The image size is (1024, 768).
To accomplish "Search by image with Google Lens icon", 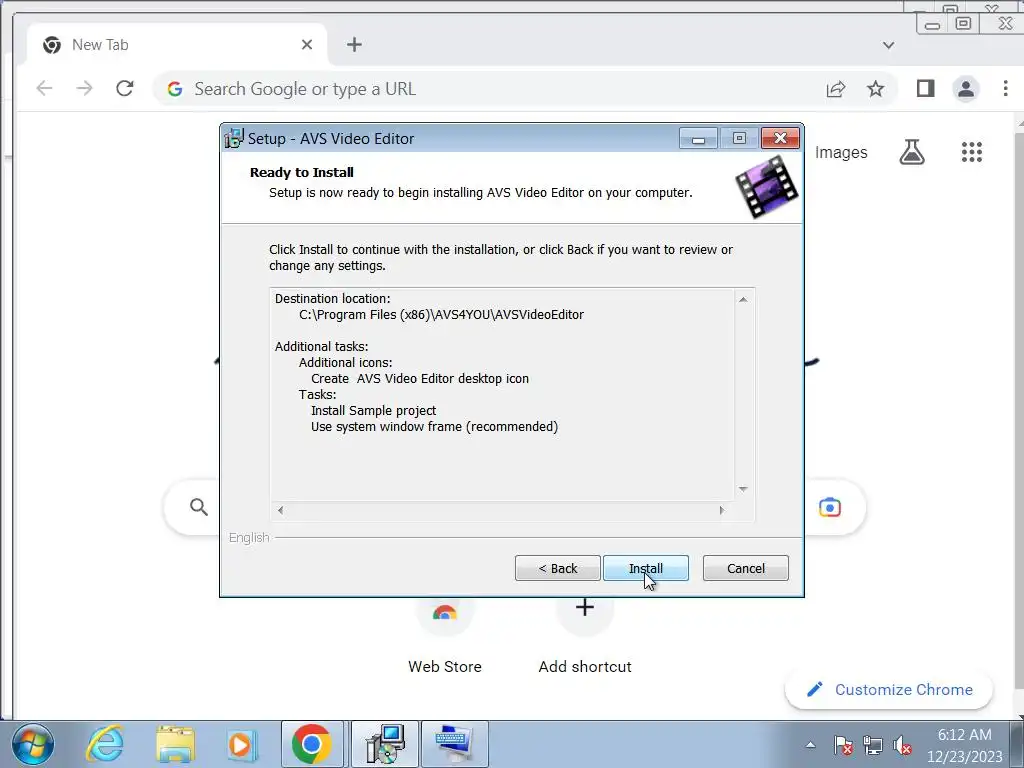I will point(830,507).
